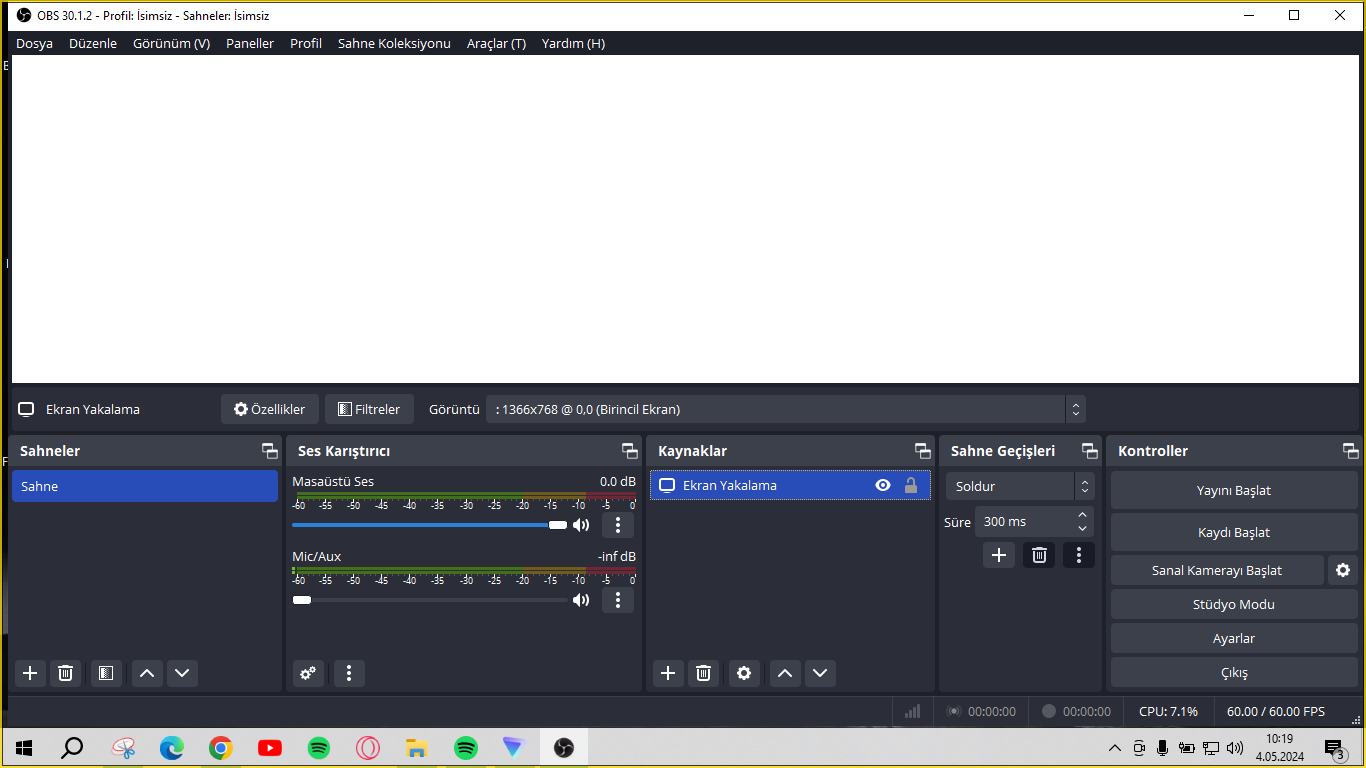This screenshot has height=768, width=1366.
Task: Click the Çıkış exit button
Action: (x=1234, y=672)
